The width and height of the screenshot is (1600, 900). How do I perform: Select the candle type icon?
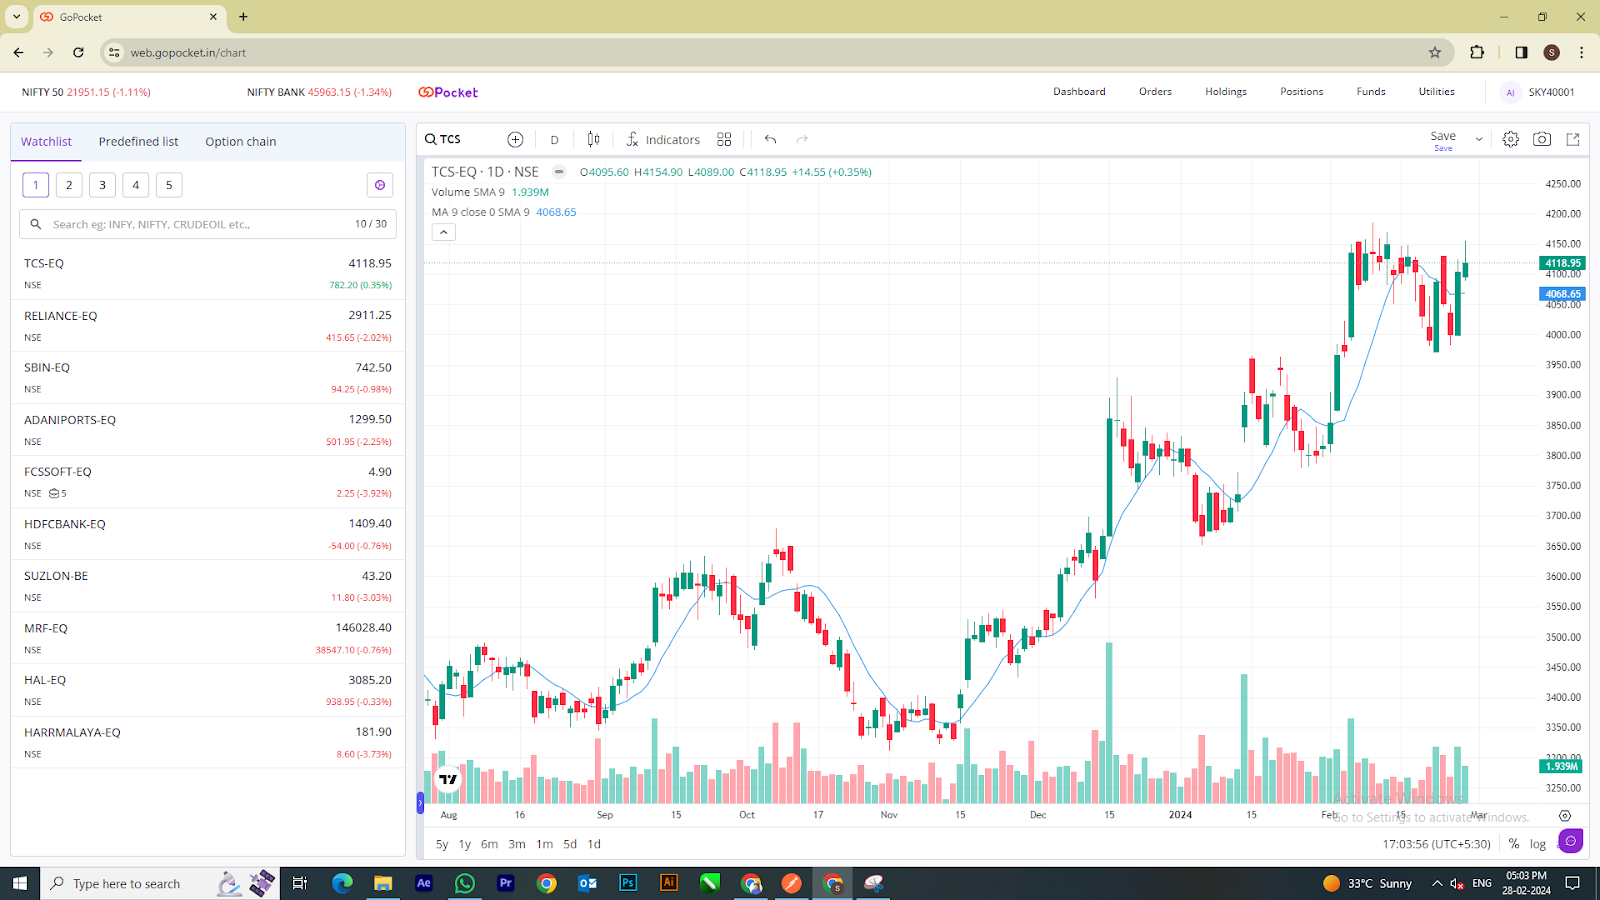tap(592, 139)
